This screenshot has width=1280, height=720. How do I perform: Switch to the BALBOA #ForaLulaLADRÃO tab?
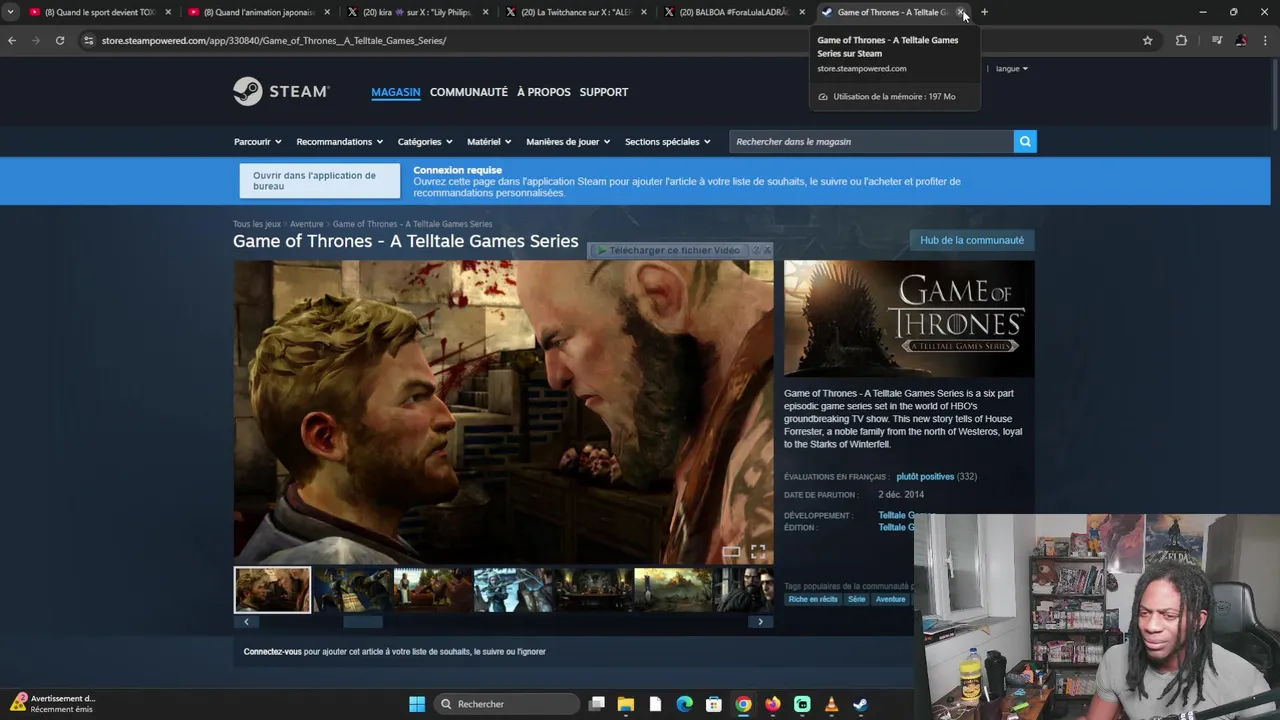click(734, 12)
